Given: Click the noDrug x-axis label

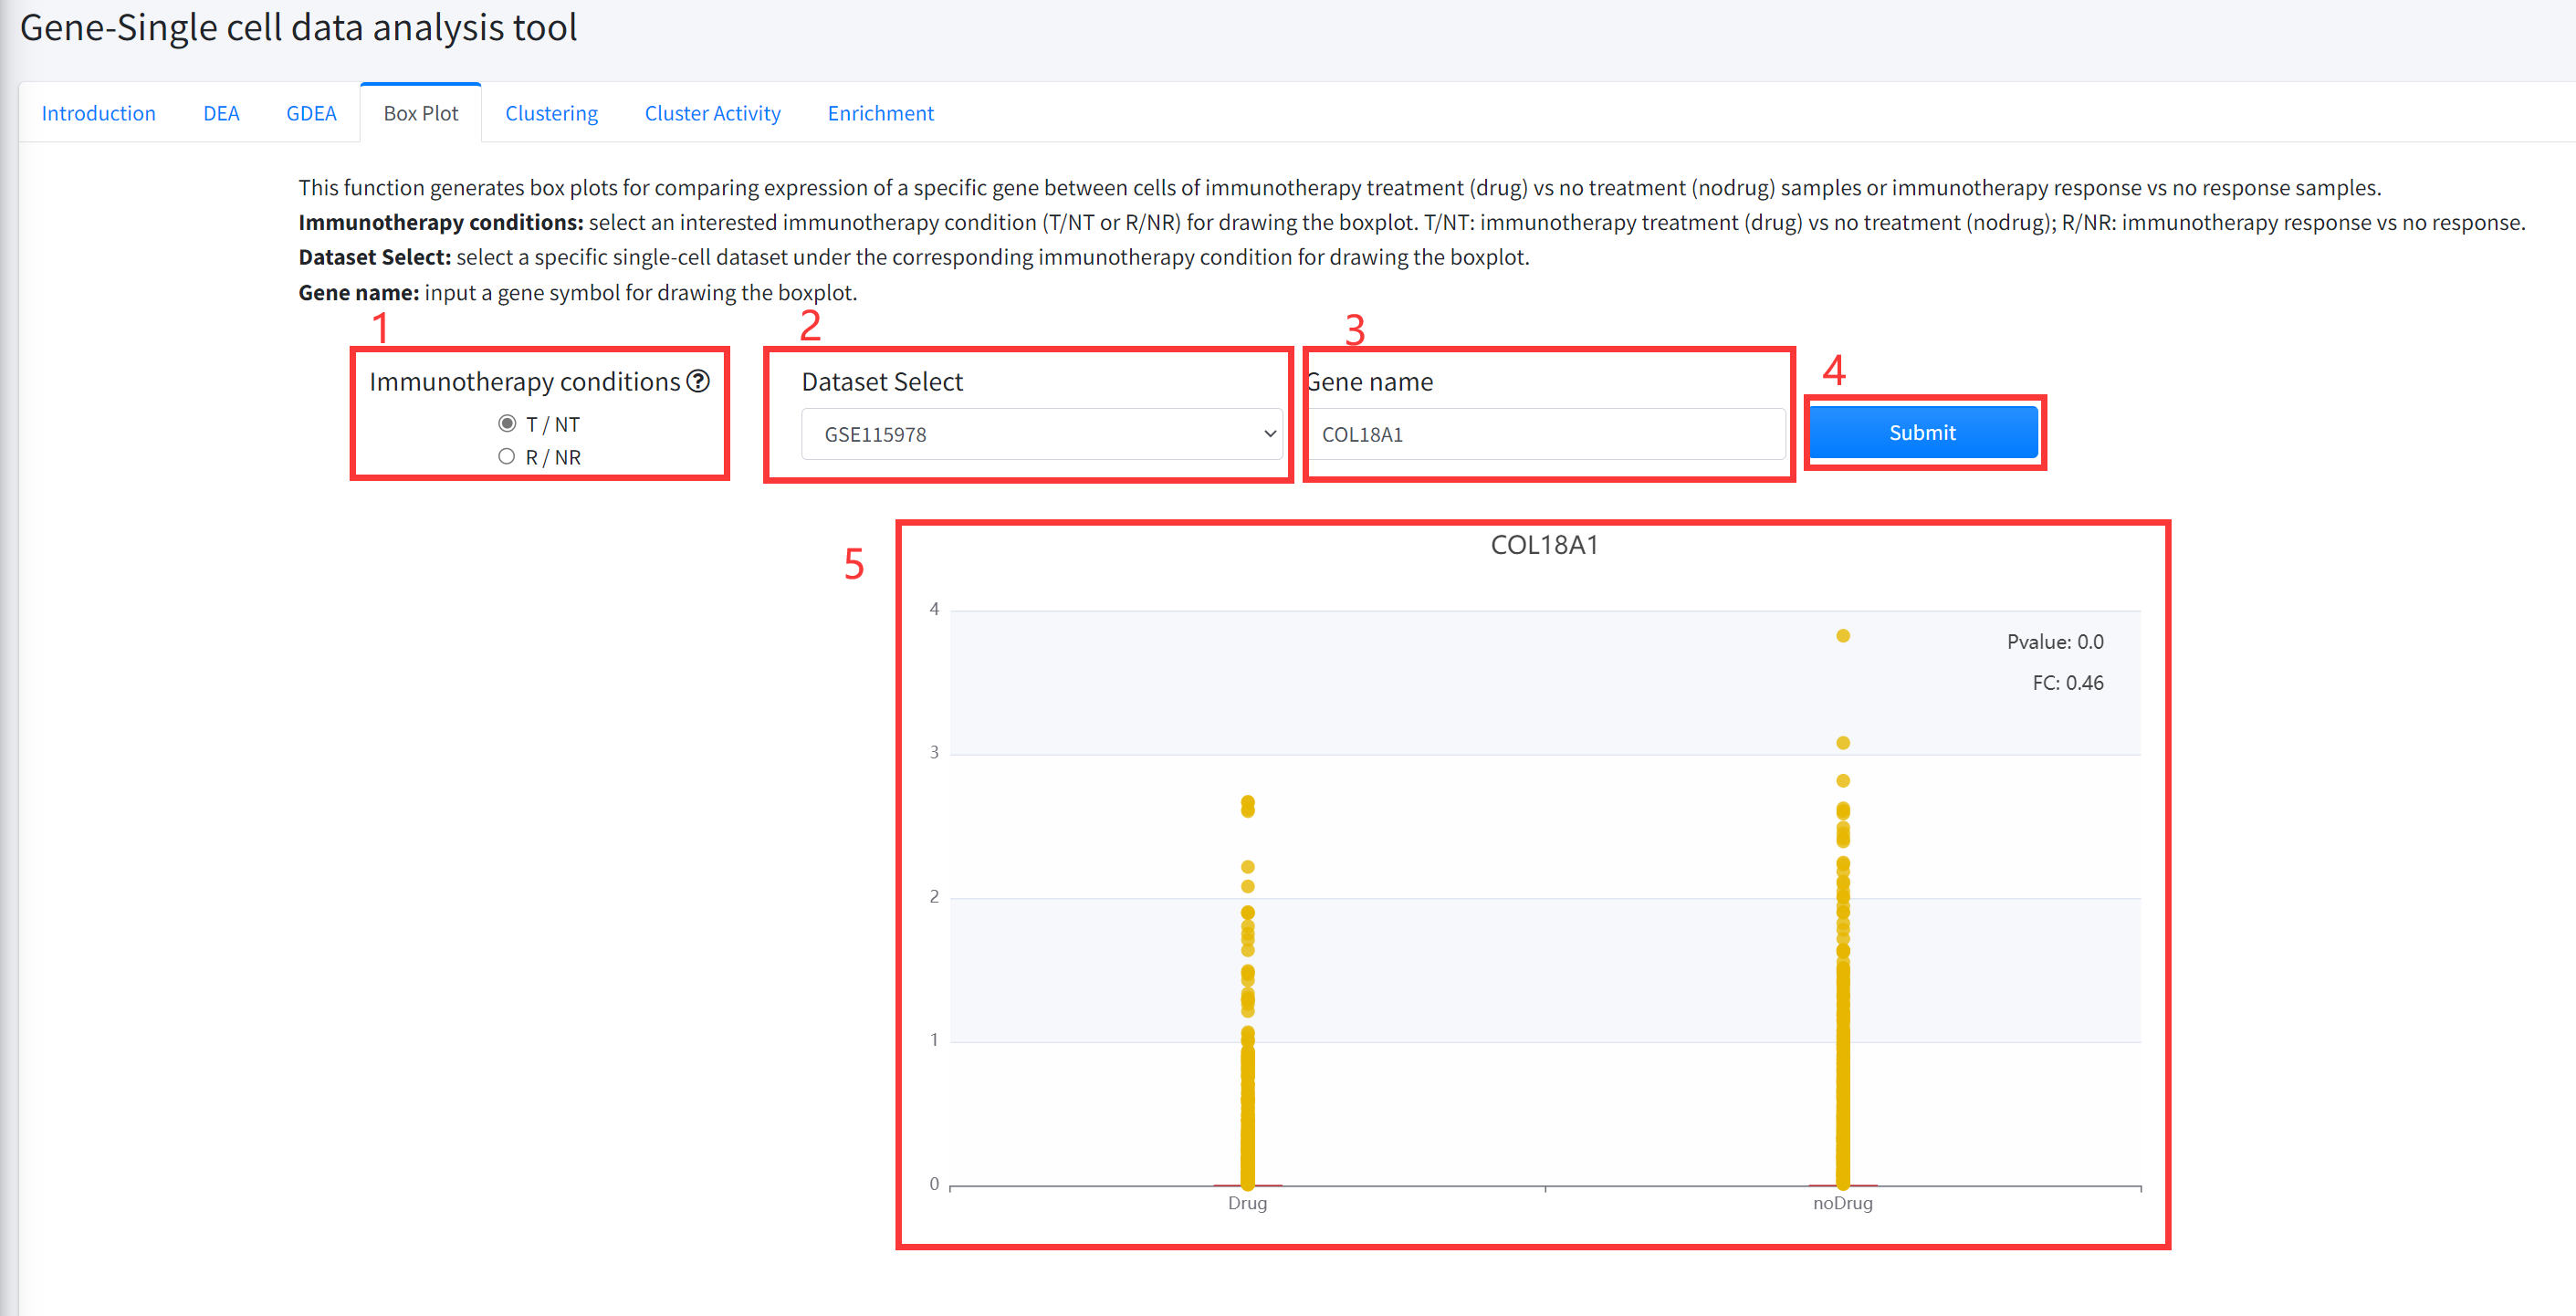Looking at the screenshot, I should pos(1842,1203).
